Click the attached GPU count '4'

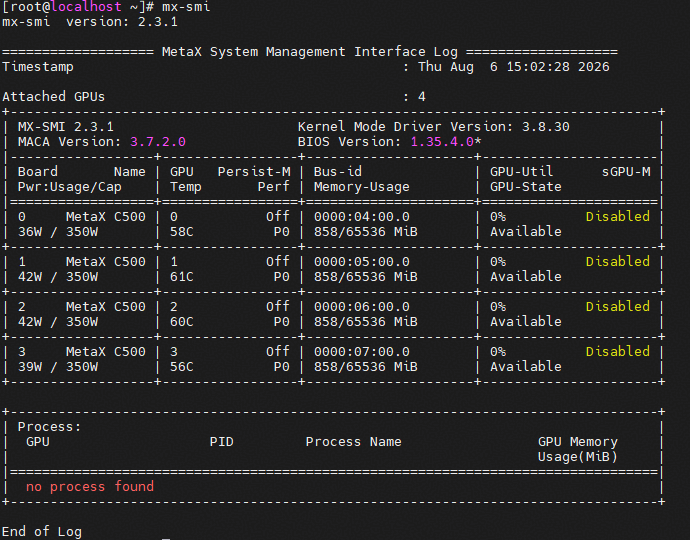click(422, 96)
